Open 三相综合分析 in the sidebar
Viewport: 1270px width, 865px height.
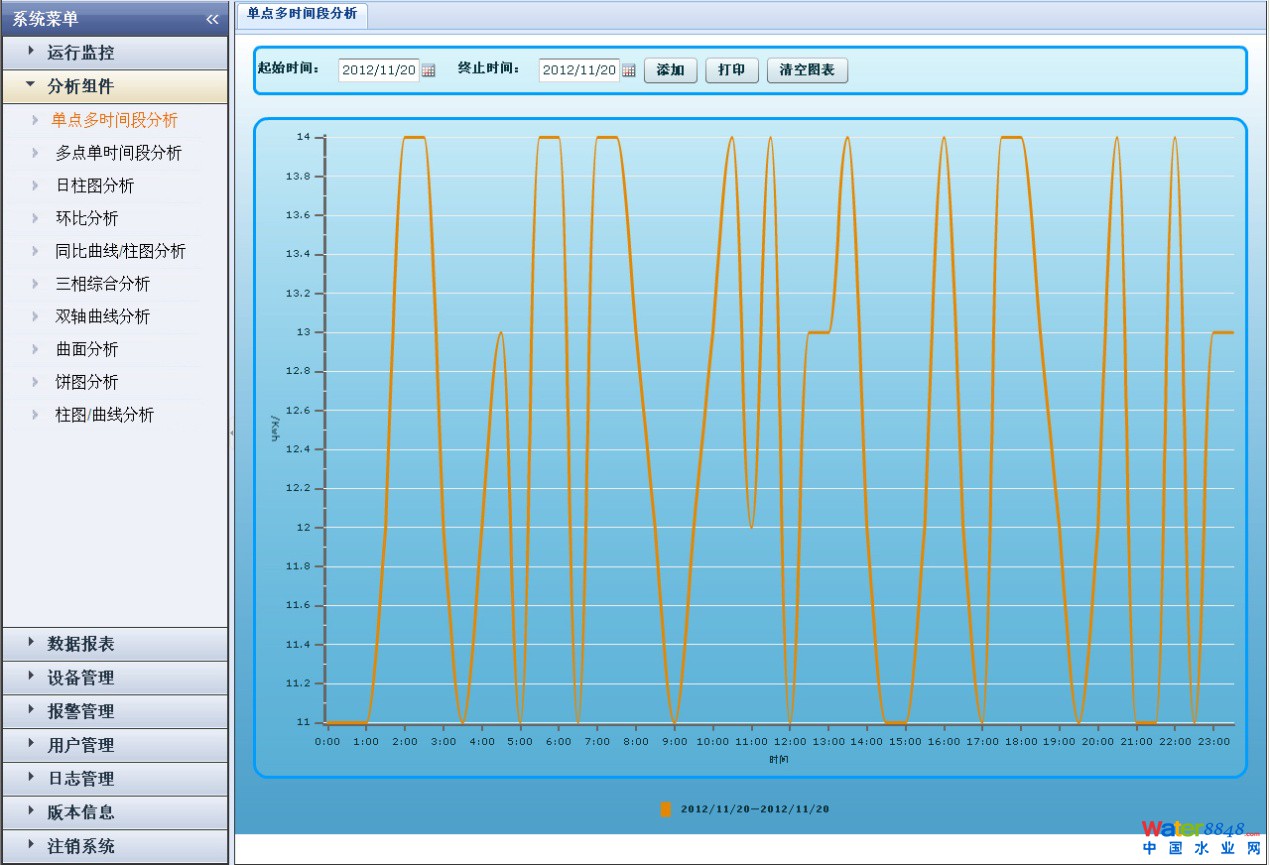pyautogui.click(x=103, y=284)
